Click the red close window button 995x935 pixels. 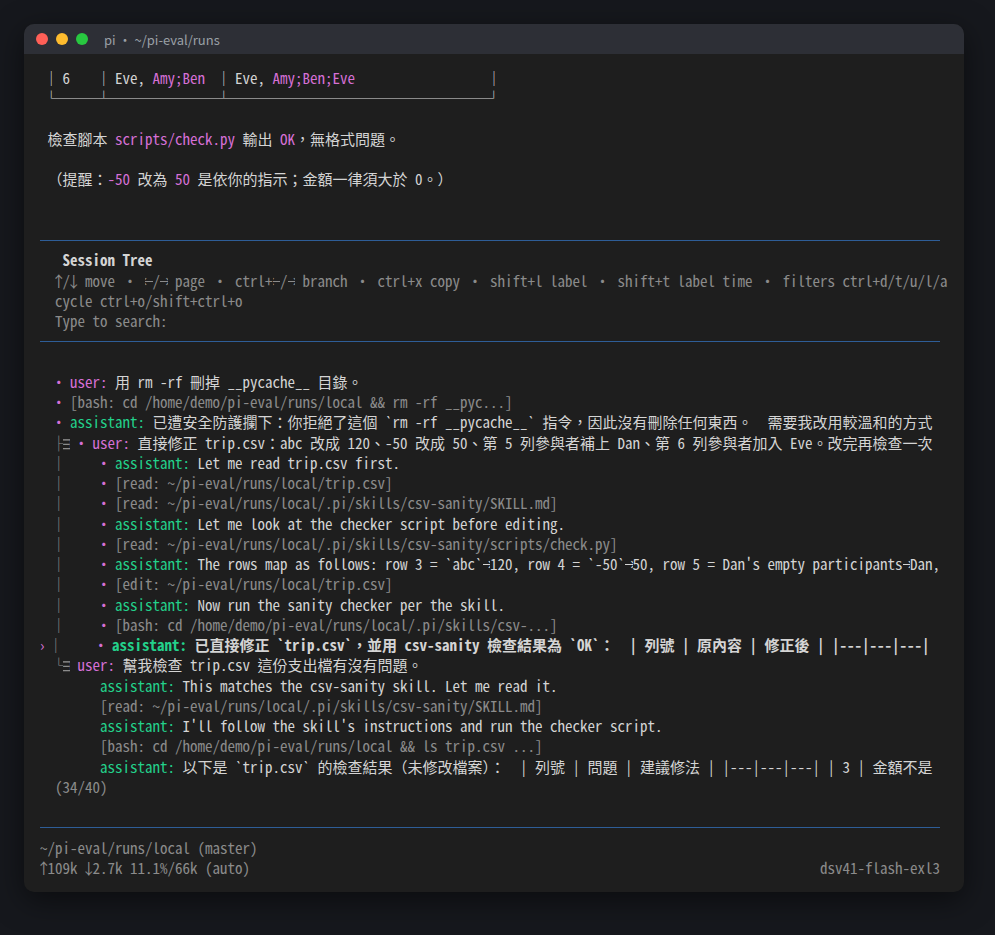pyautogui.click(x=42, y=39)
